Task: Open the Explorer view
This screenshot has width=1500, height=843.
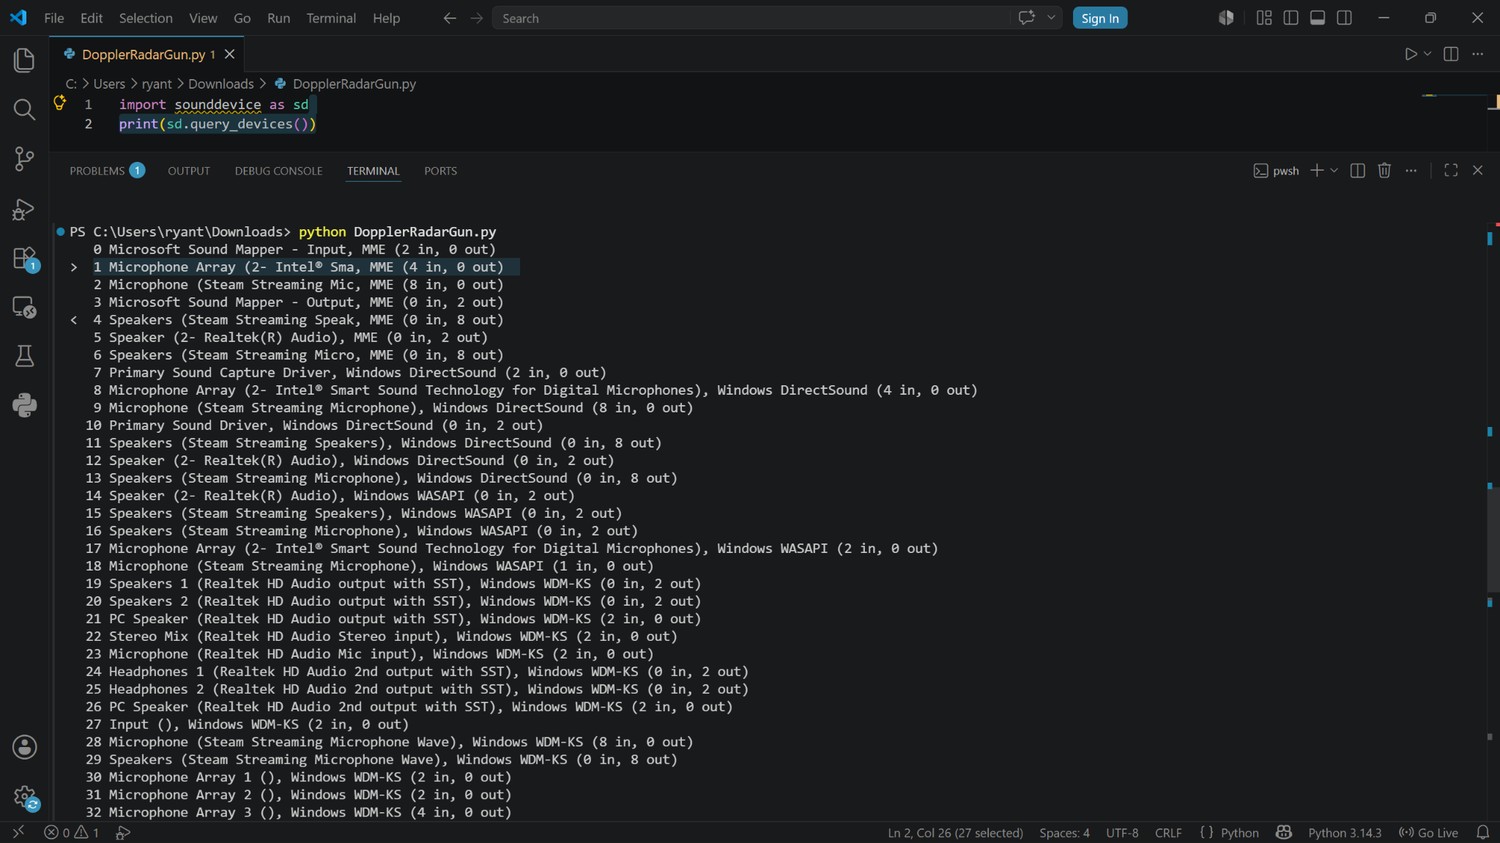Action: [x=24, y=60]
